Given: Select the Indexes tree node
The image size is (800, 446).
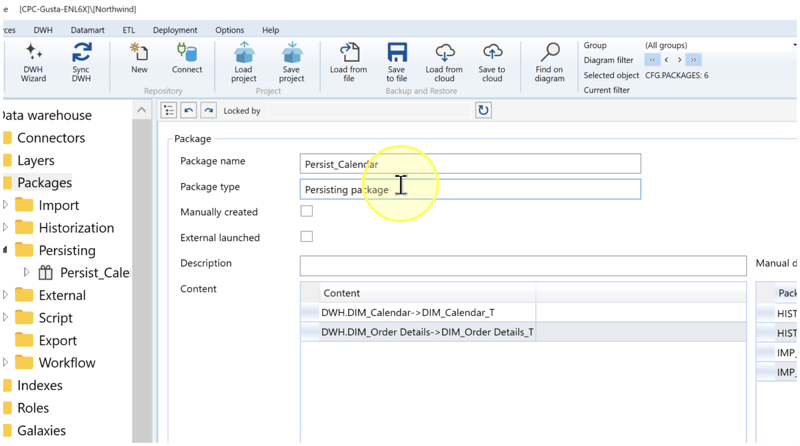Looking at the screenshot, I should (40, 385).
